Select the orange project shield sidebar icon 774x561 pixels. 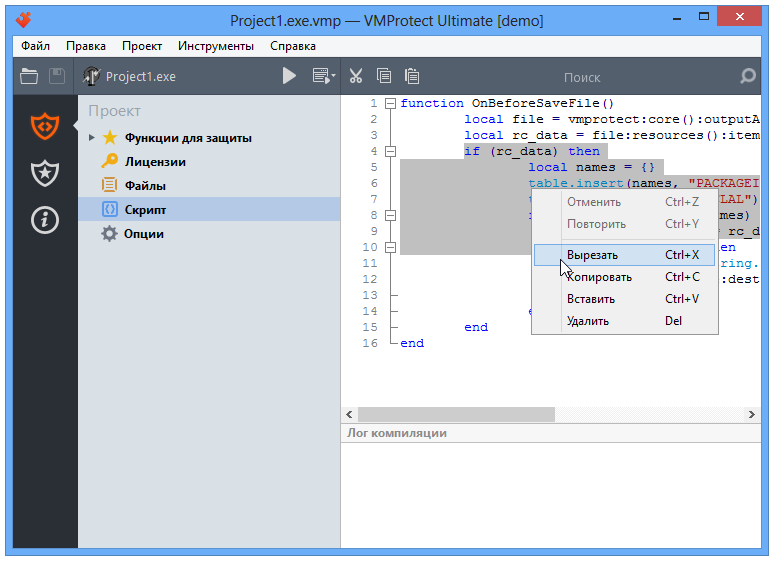tap(45, 126)
